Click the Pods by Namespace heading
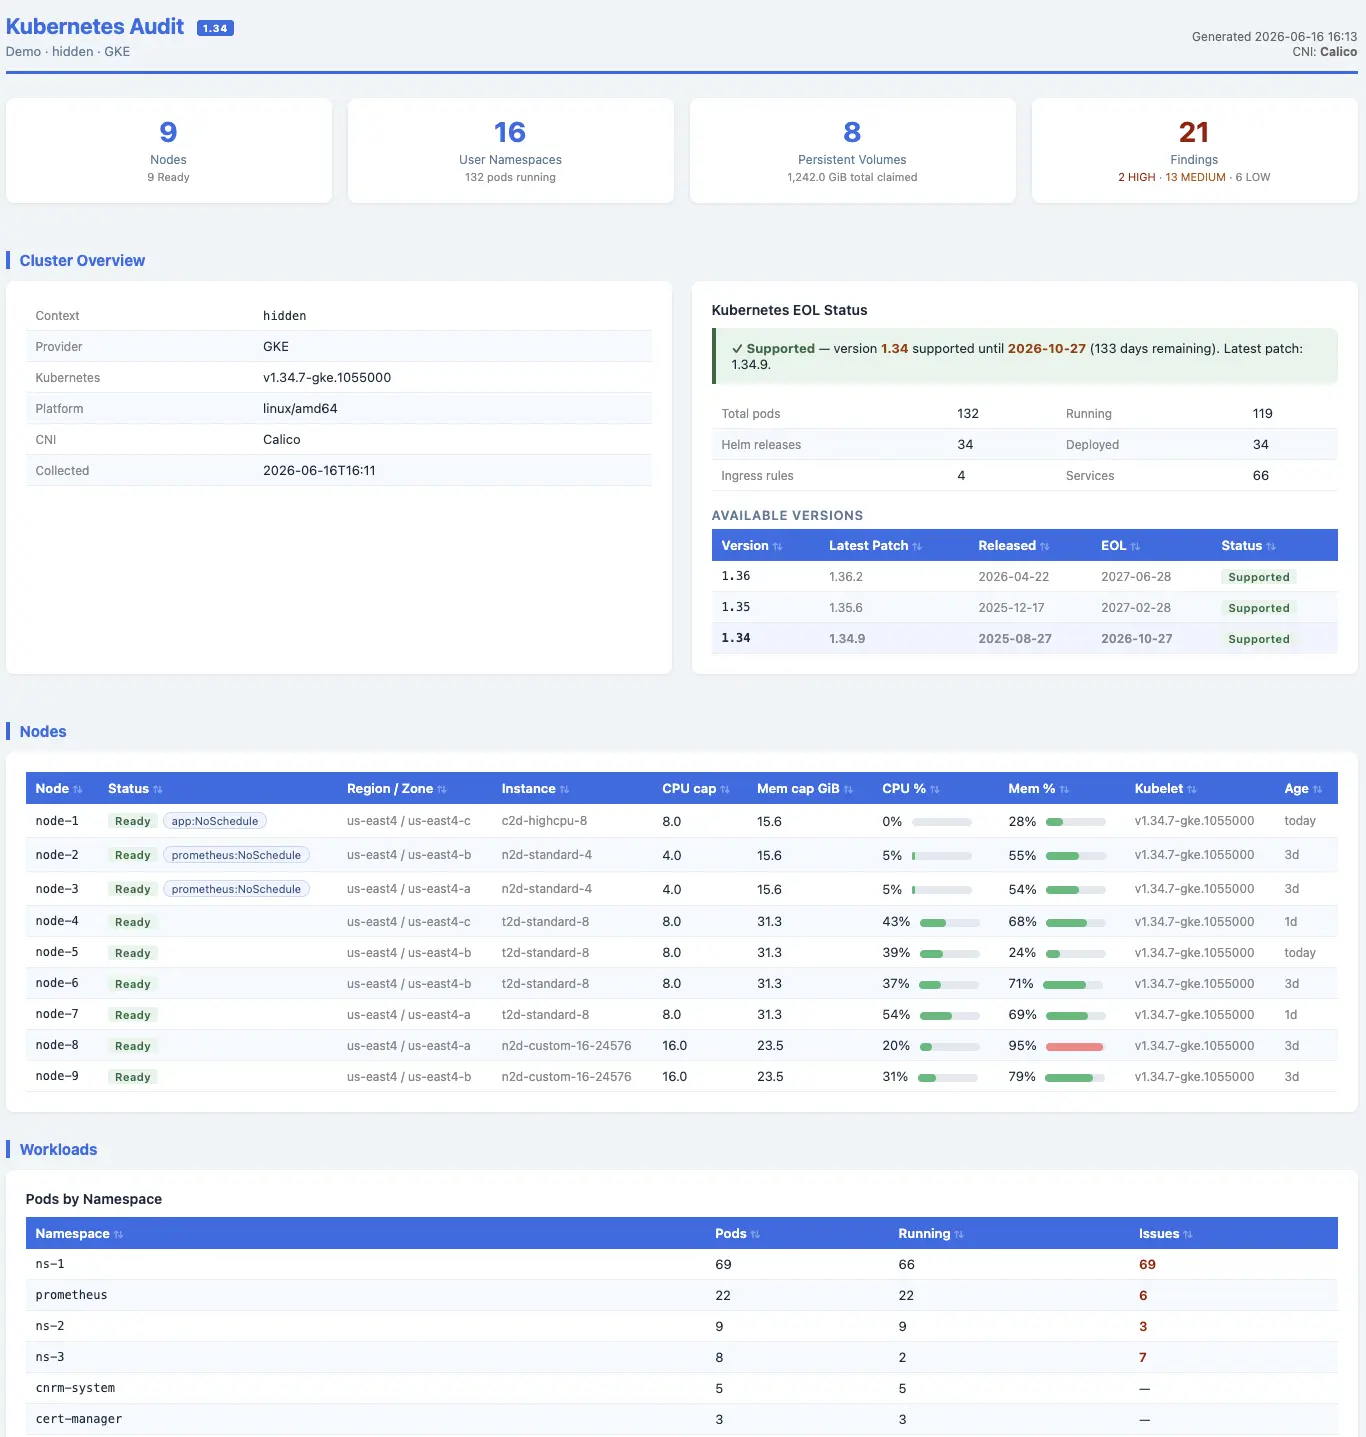 (94, 1200)
